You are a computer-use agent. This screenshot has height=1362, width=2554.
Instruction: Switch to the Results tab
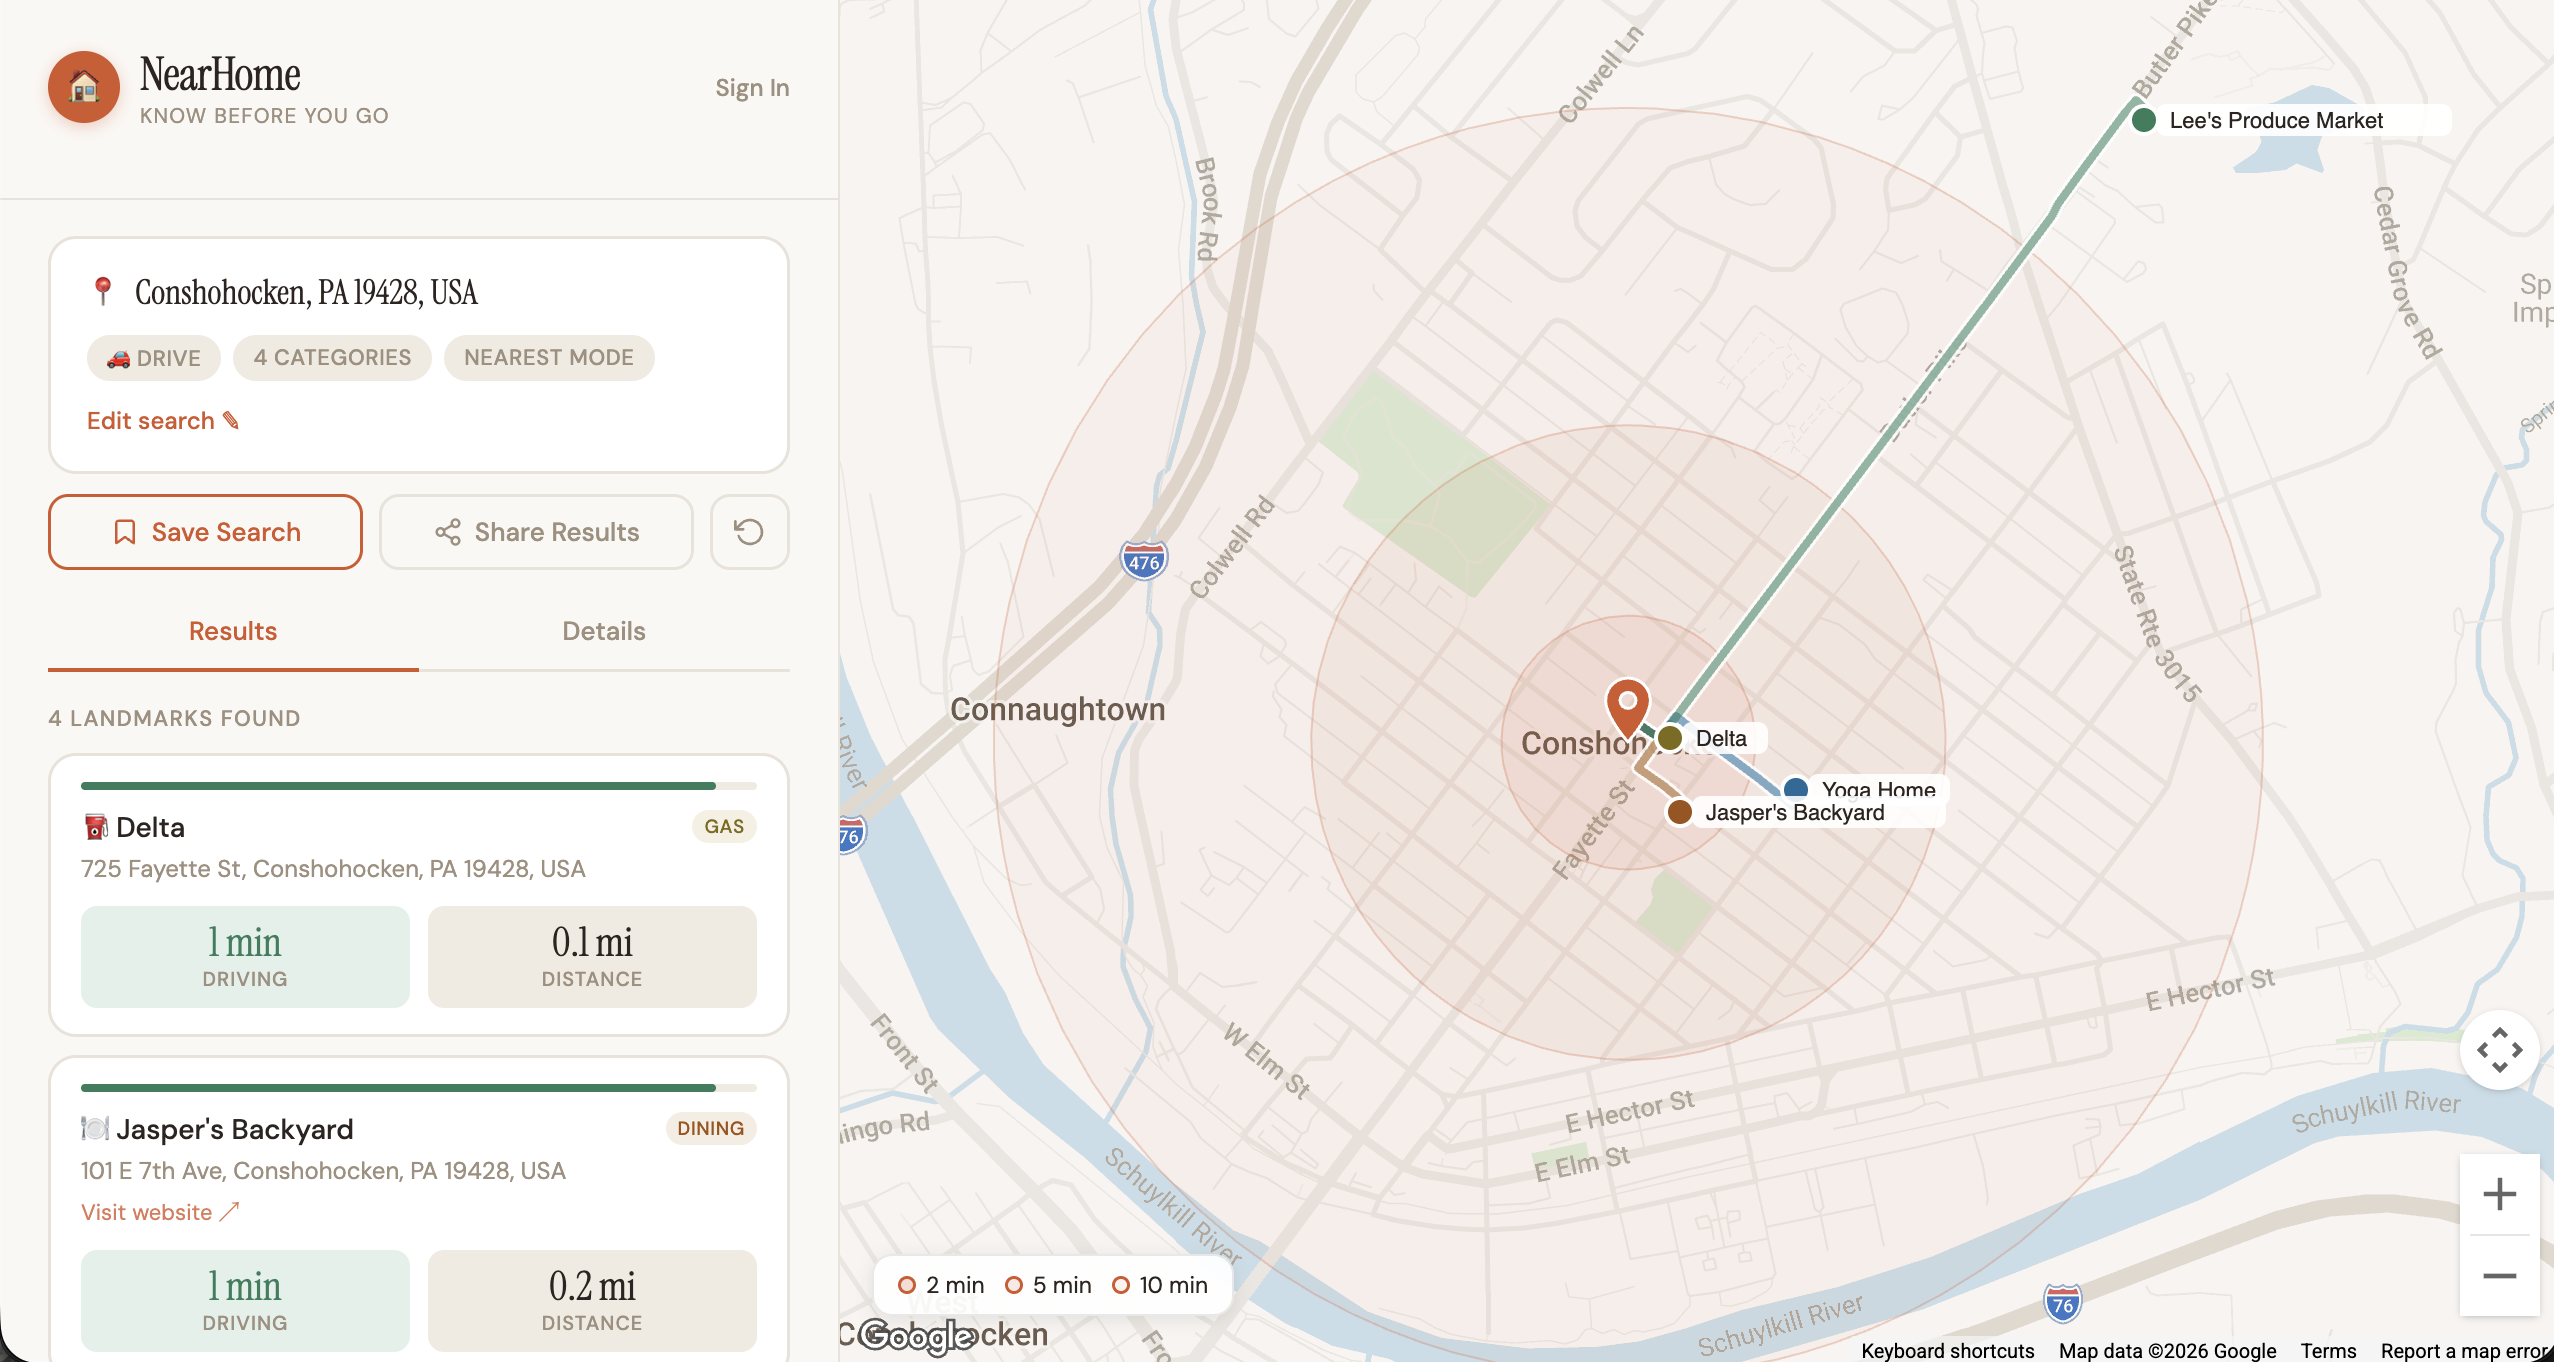click(x=233, y=631)
